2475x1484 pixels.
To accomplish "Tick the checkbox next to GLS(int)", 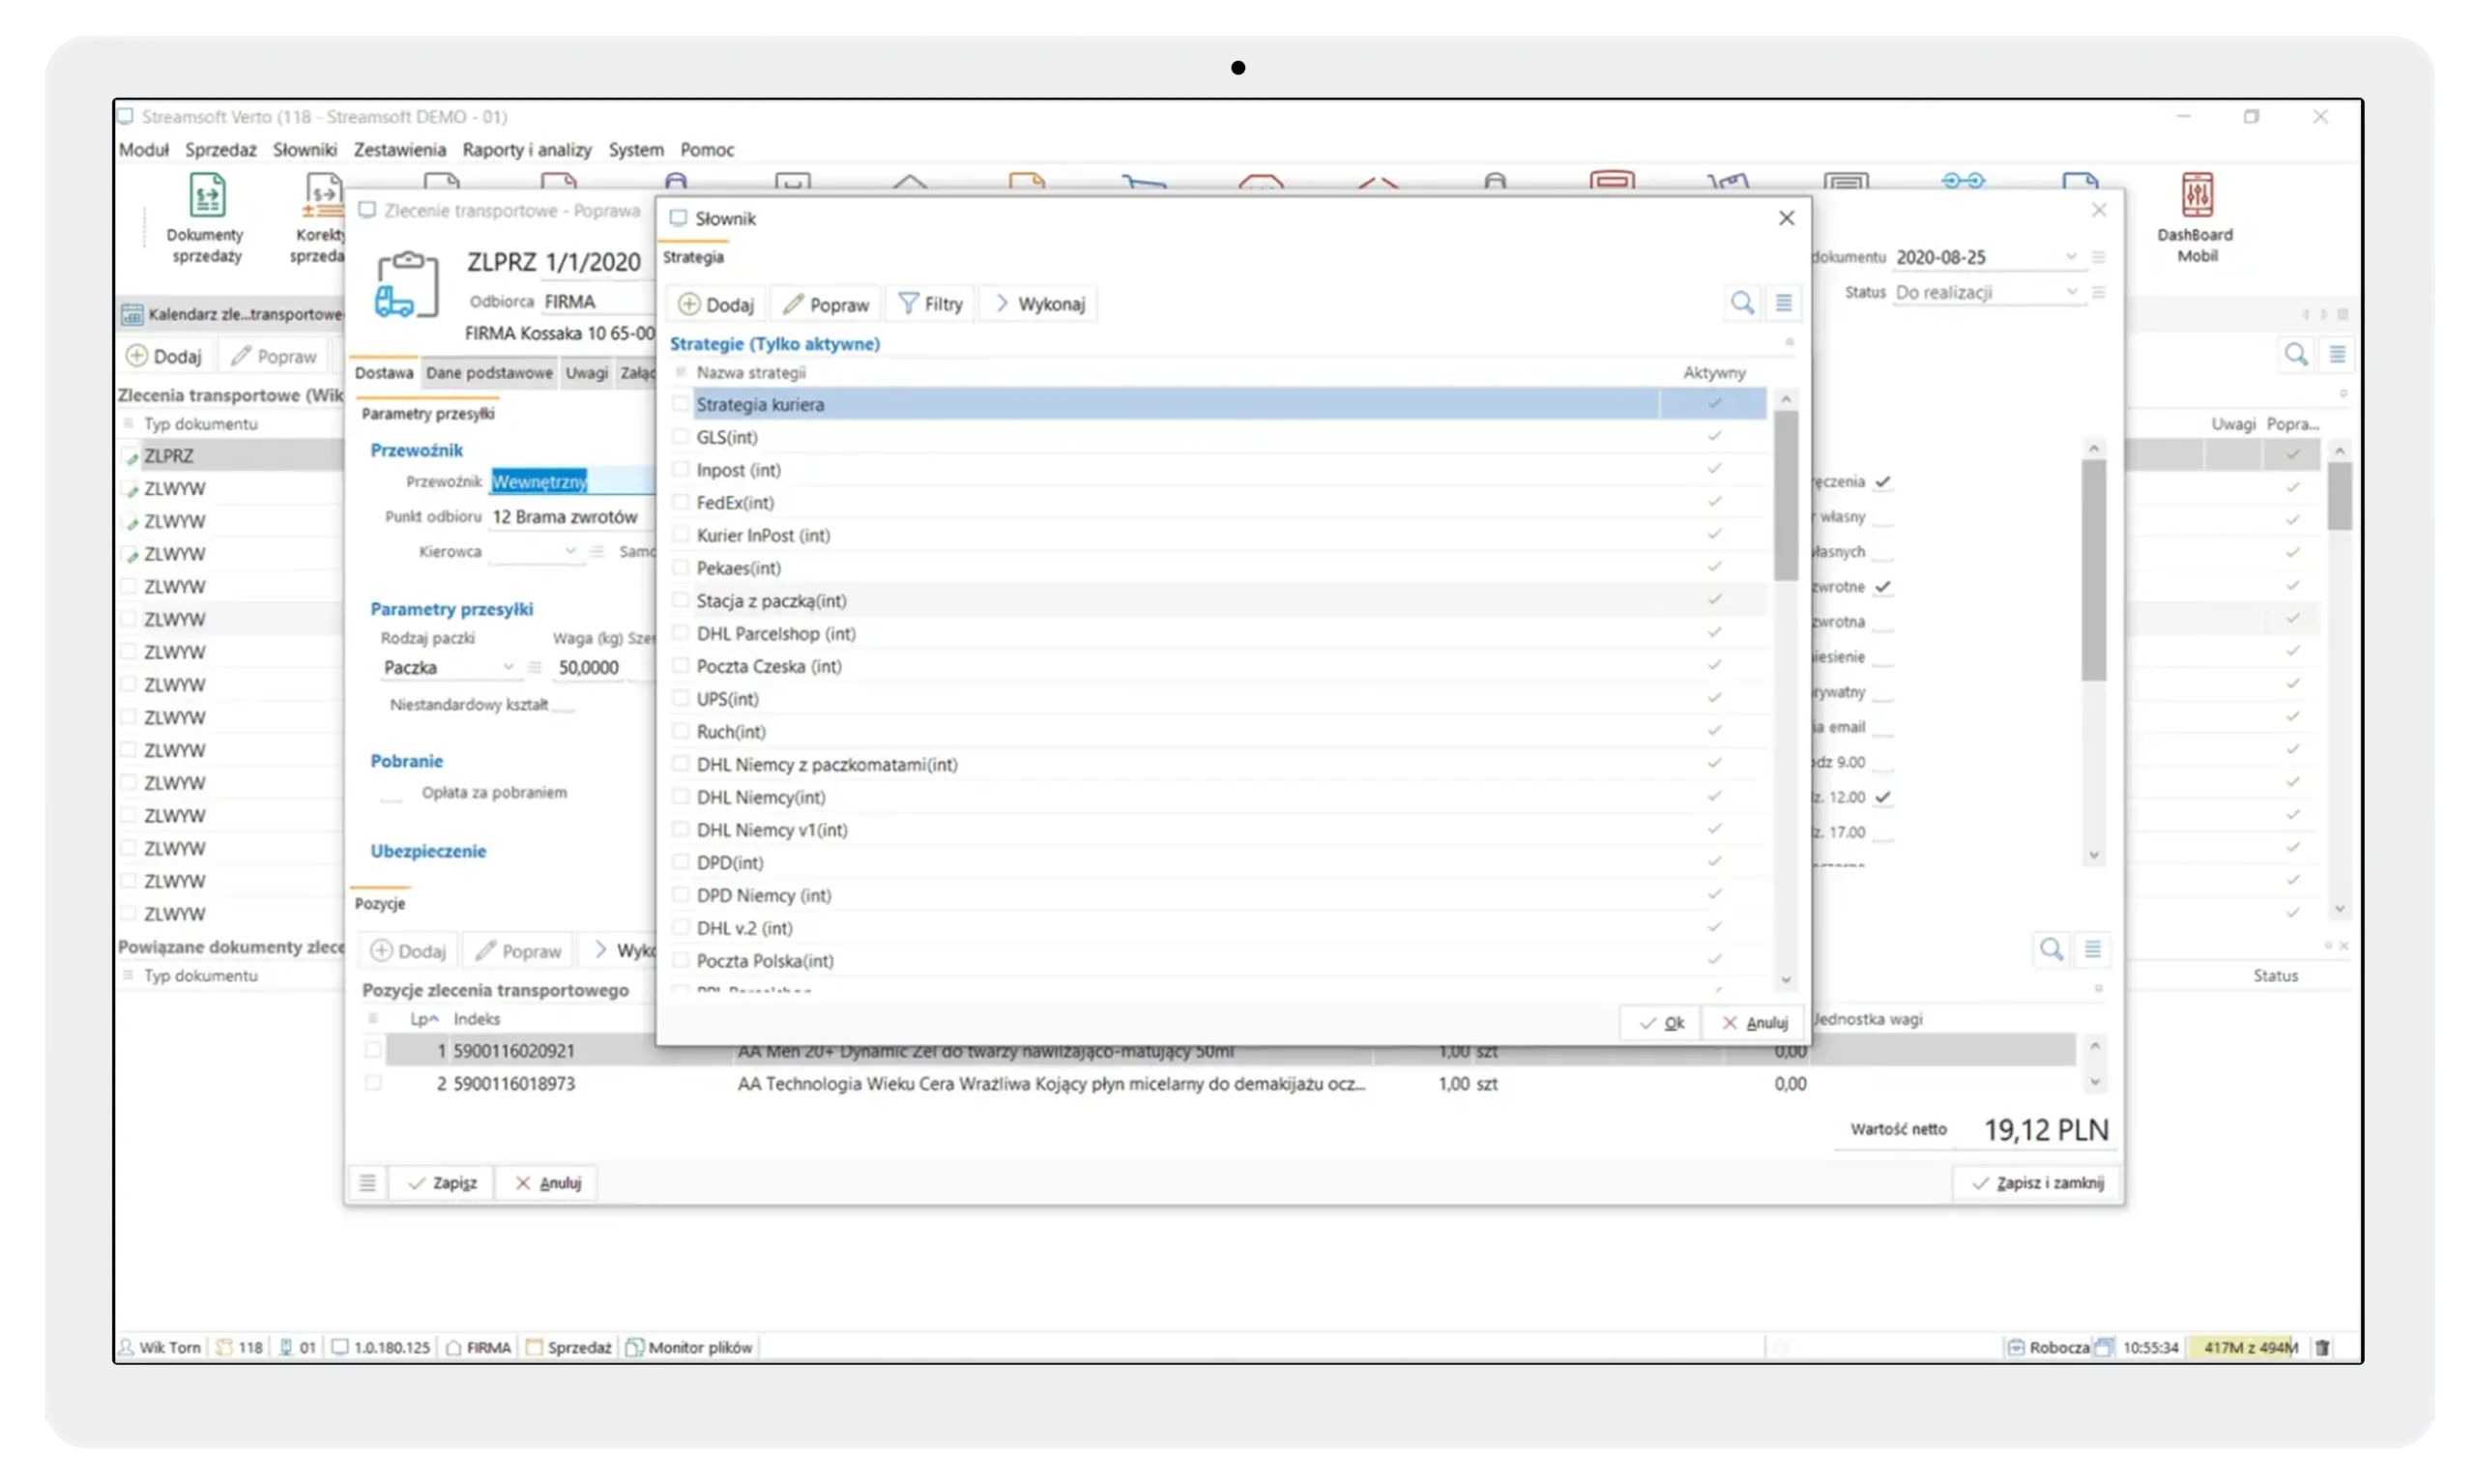I will (681, 437).
